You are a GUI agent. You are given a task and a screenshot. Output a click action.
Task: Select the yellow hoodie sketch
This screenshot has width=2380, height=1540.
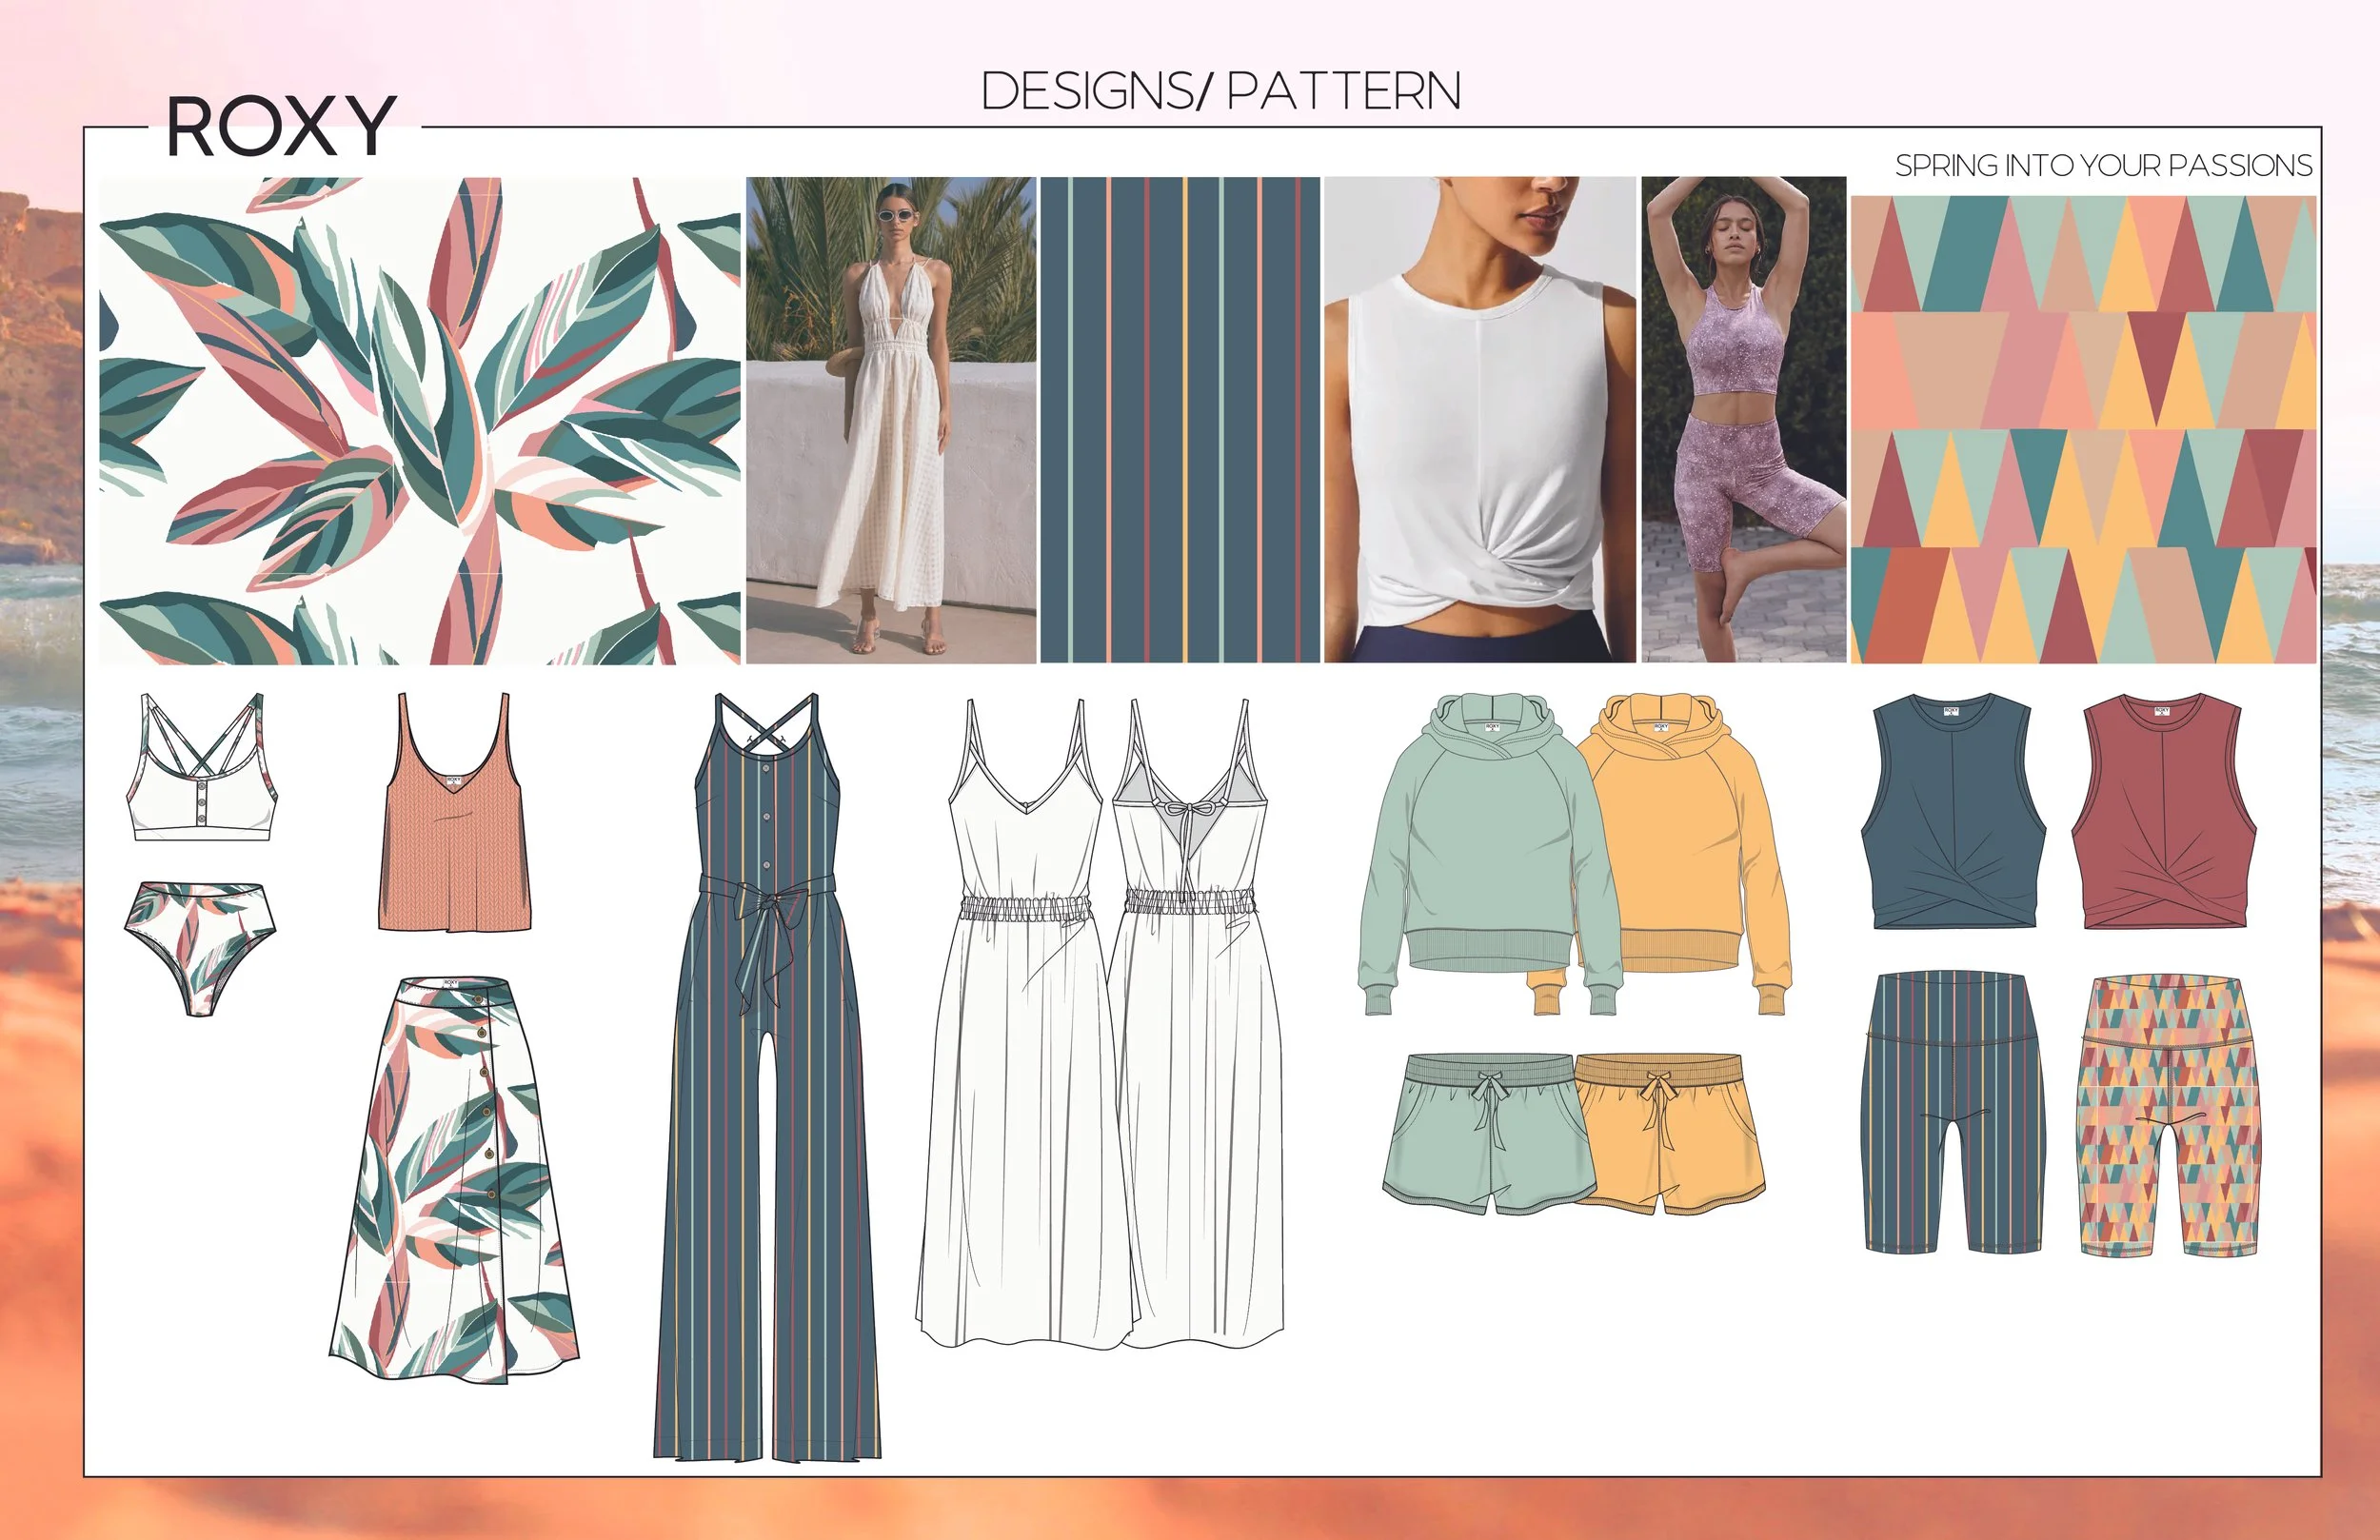pyautogui.click(x=1685, y=855)
